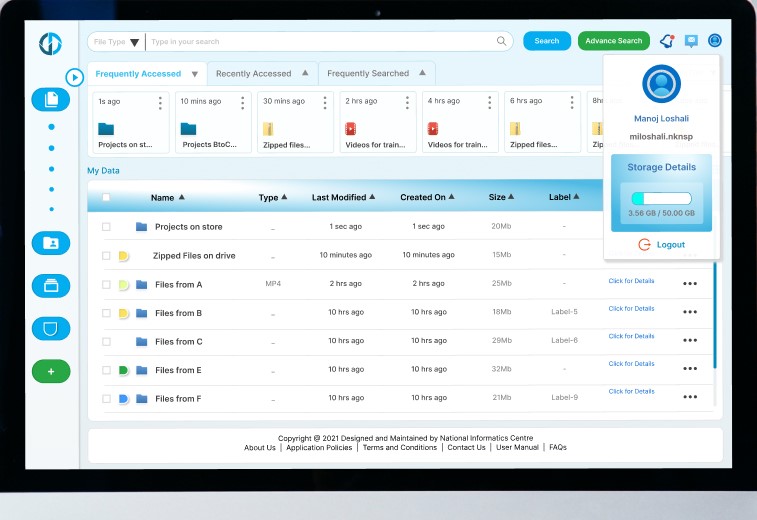The image size is (757, 520).
Task: Sort by Size column arrow
Action: 511,197
